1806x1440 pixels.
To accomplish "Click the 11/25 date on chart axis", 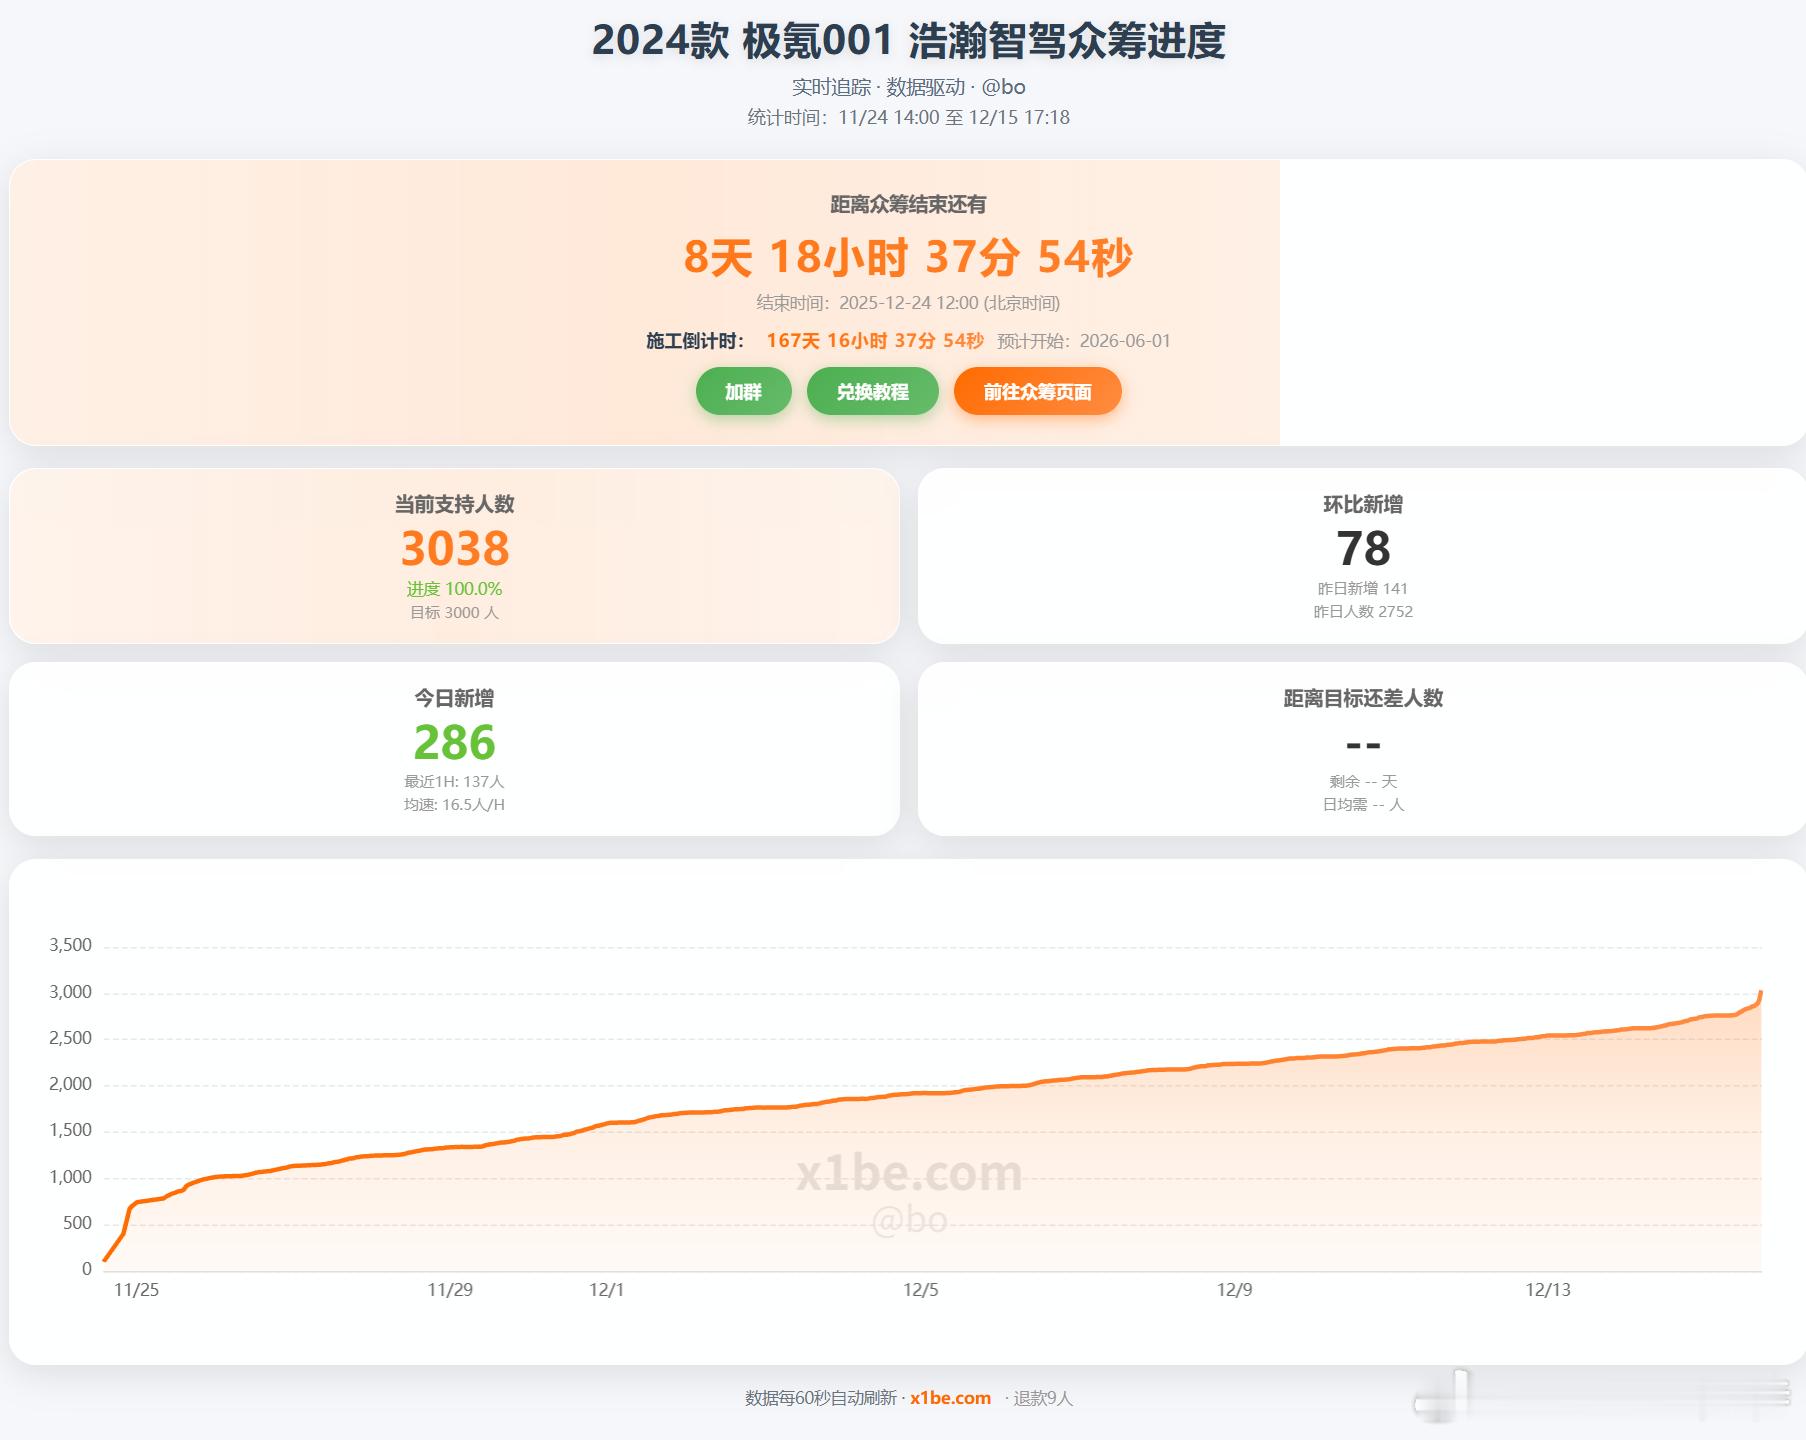I will 136,1290.
